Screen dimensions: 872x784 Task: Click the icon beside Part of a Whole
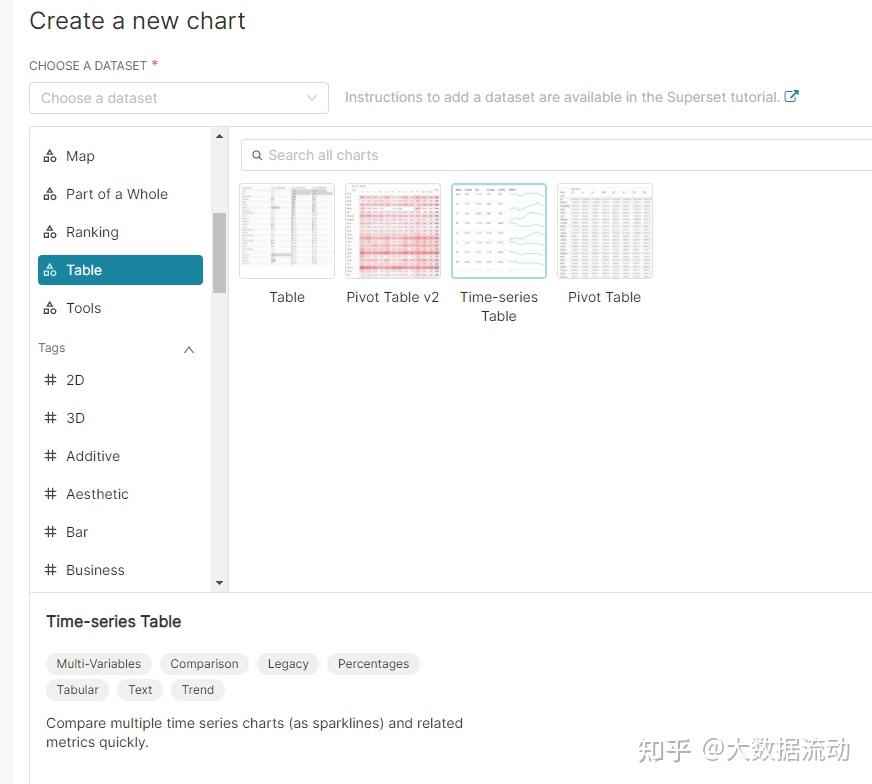[x=51, y=194]
